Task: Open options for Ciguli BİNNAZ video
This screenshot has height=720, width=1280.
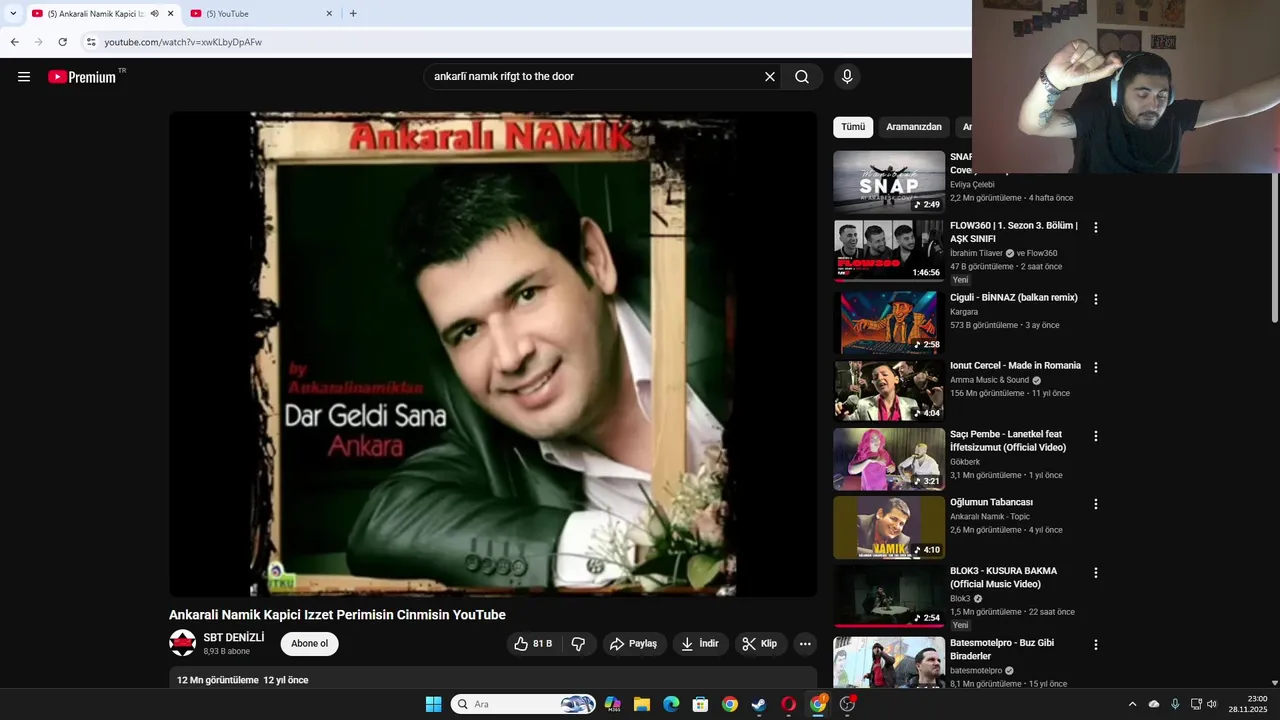Action: (x=1096, y=299)
